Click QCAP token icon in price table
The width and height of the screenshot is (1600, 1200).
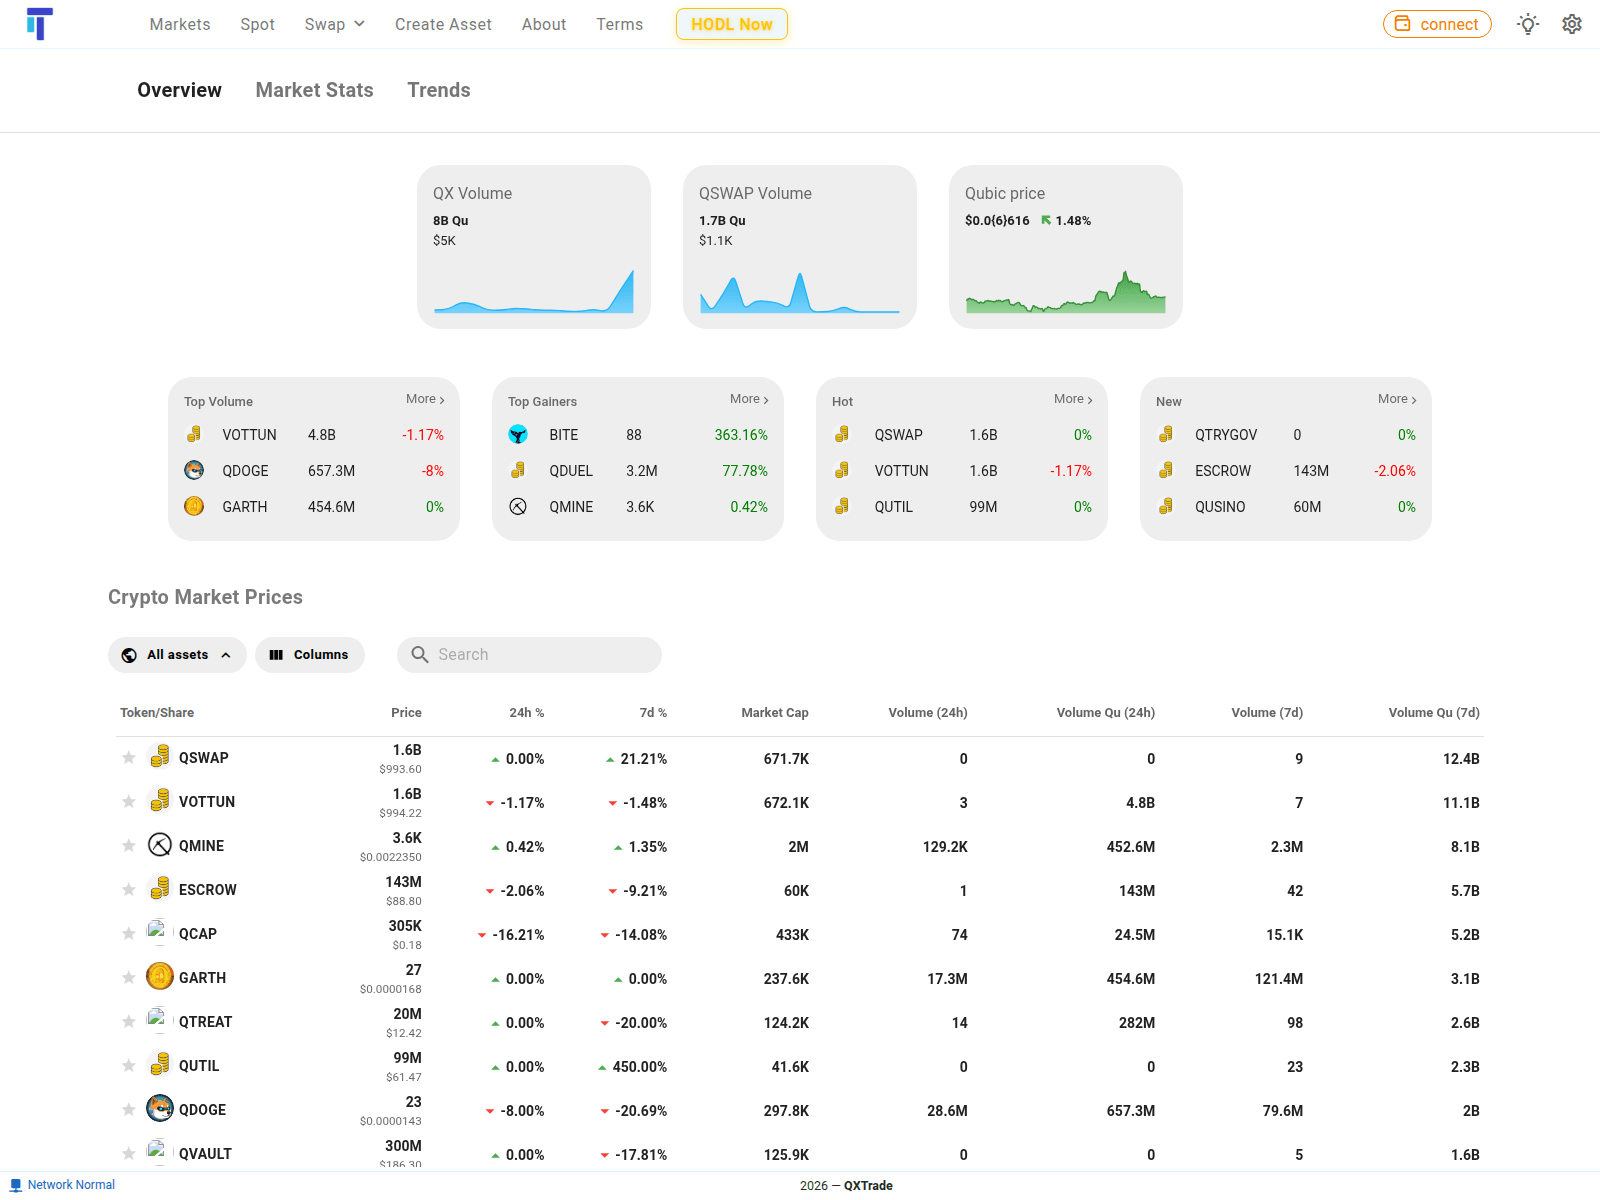point(158,931)
